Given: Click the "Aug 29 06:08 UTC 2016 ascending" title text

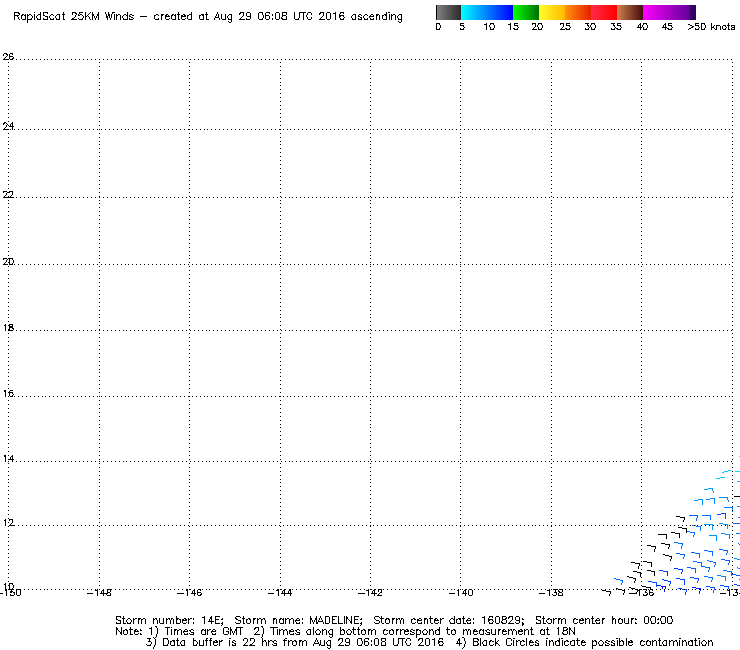Looking at the screenshot, I should pos(308,17).
